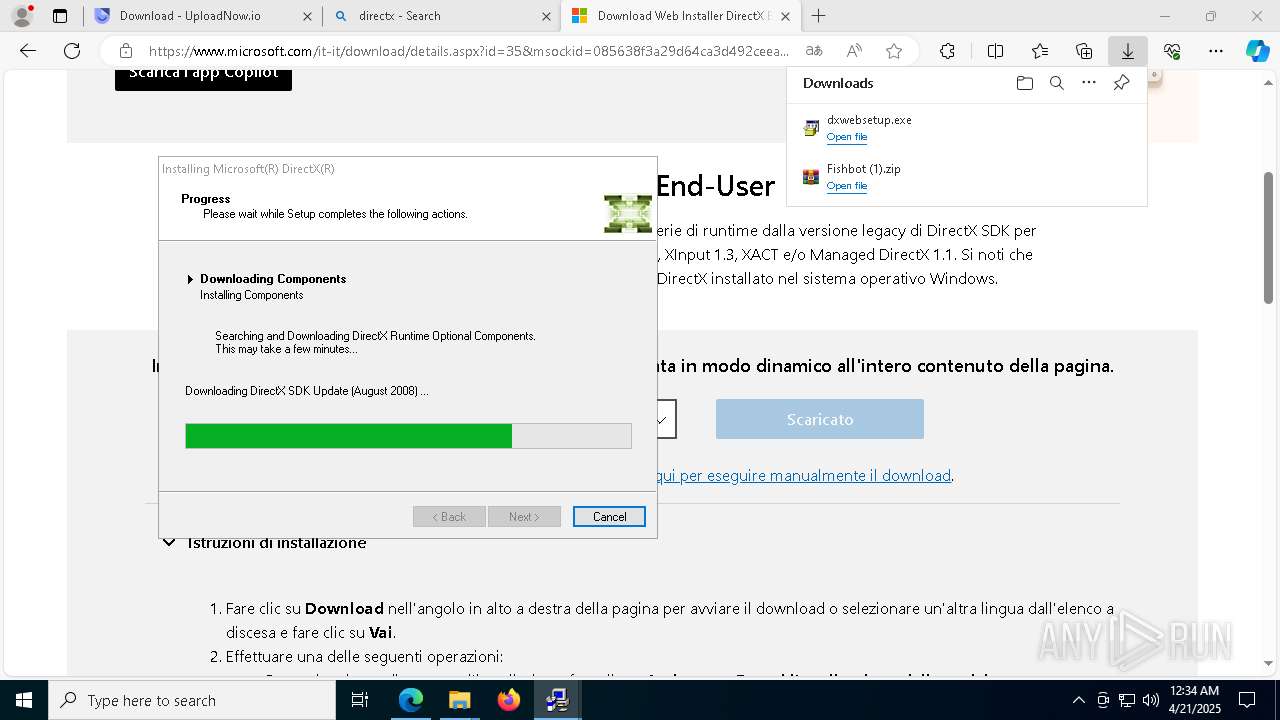Screen dimensions: 1280x720
Task: Click the Downloads panel title
Action: 838,83
